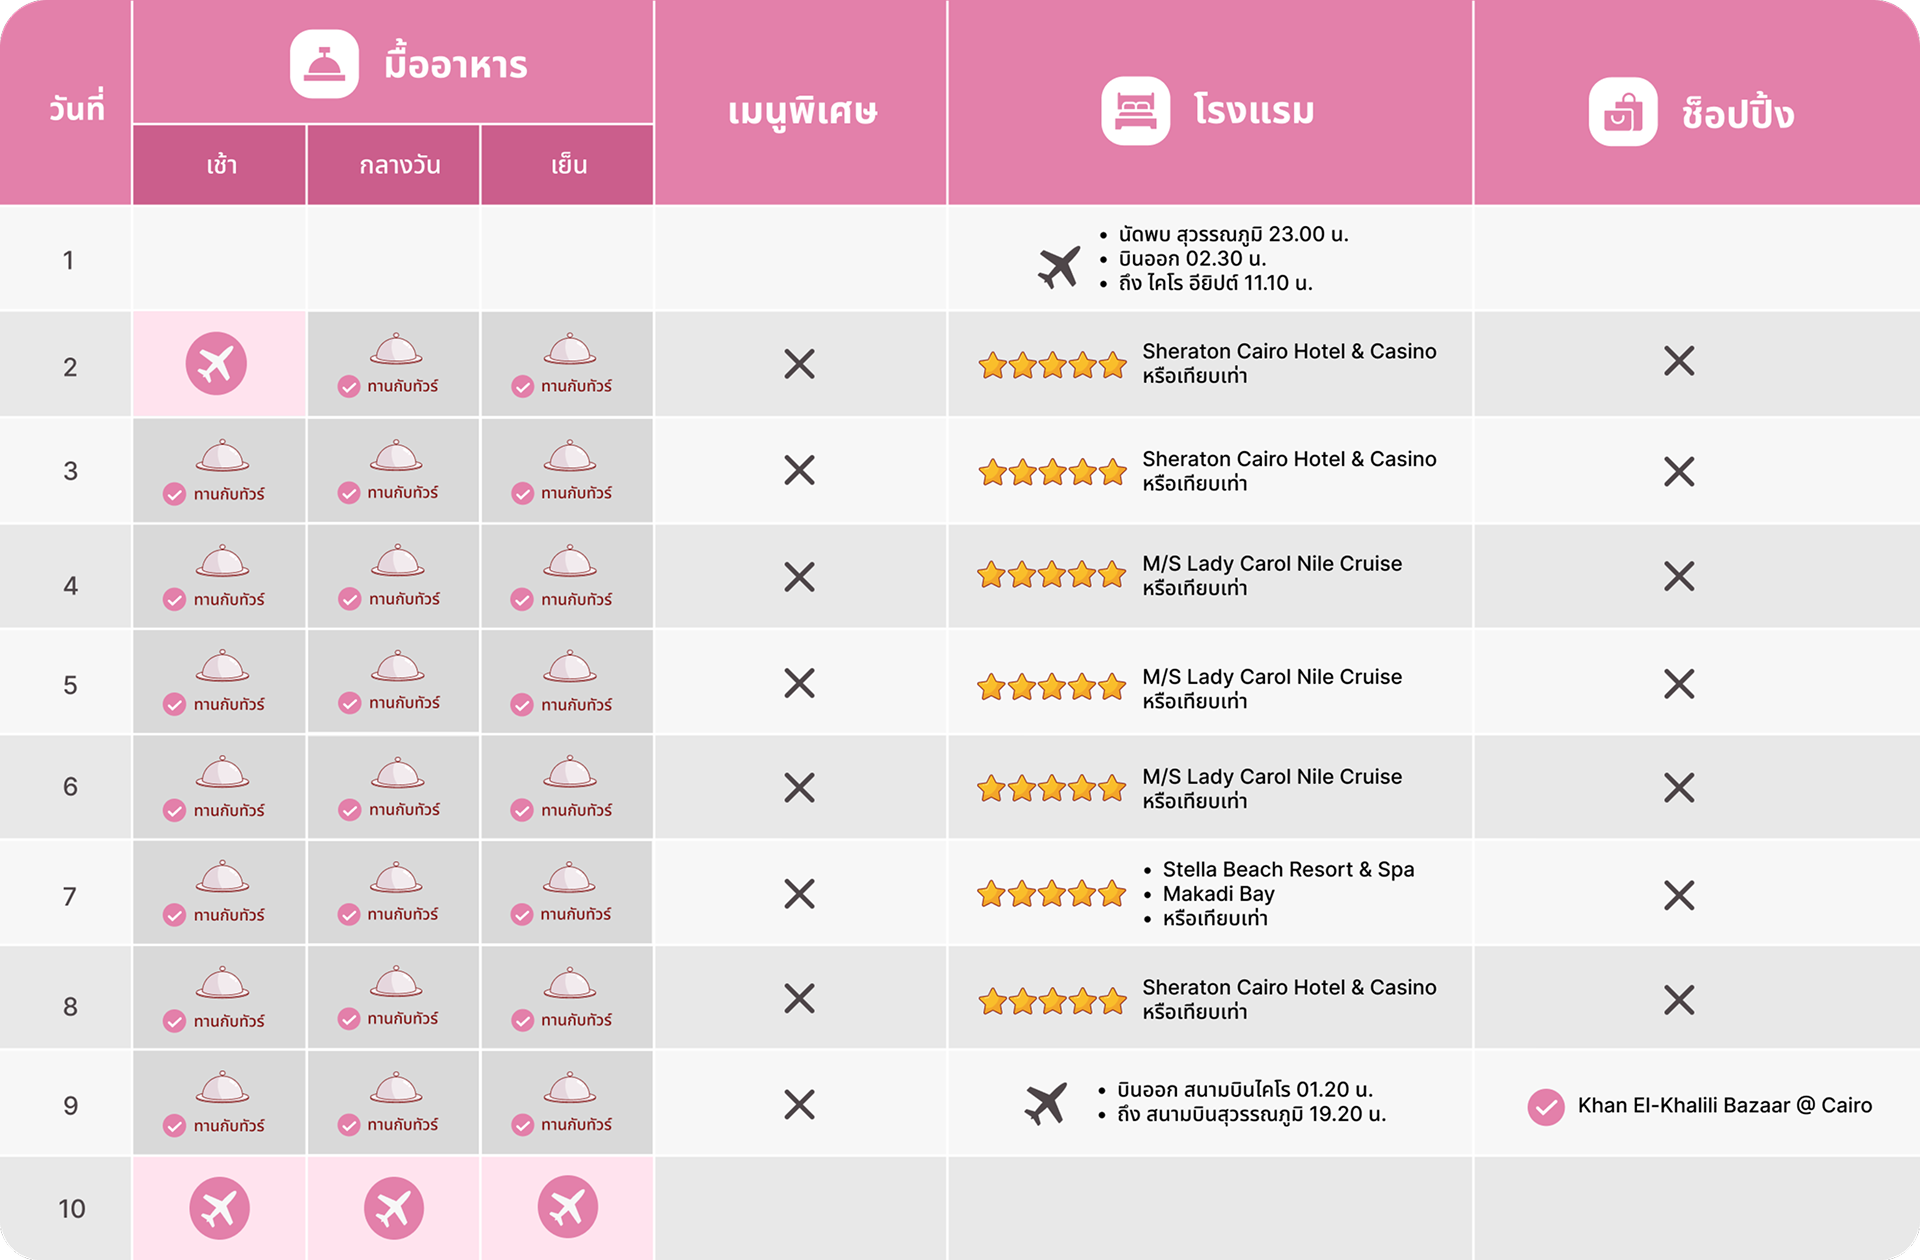Click the X mark in day 2 special menu

click(x=799, y=364)
